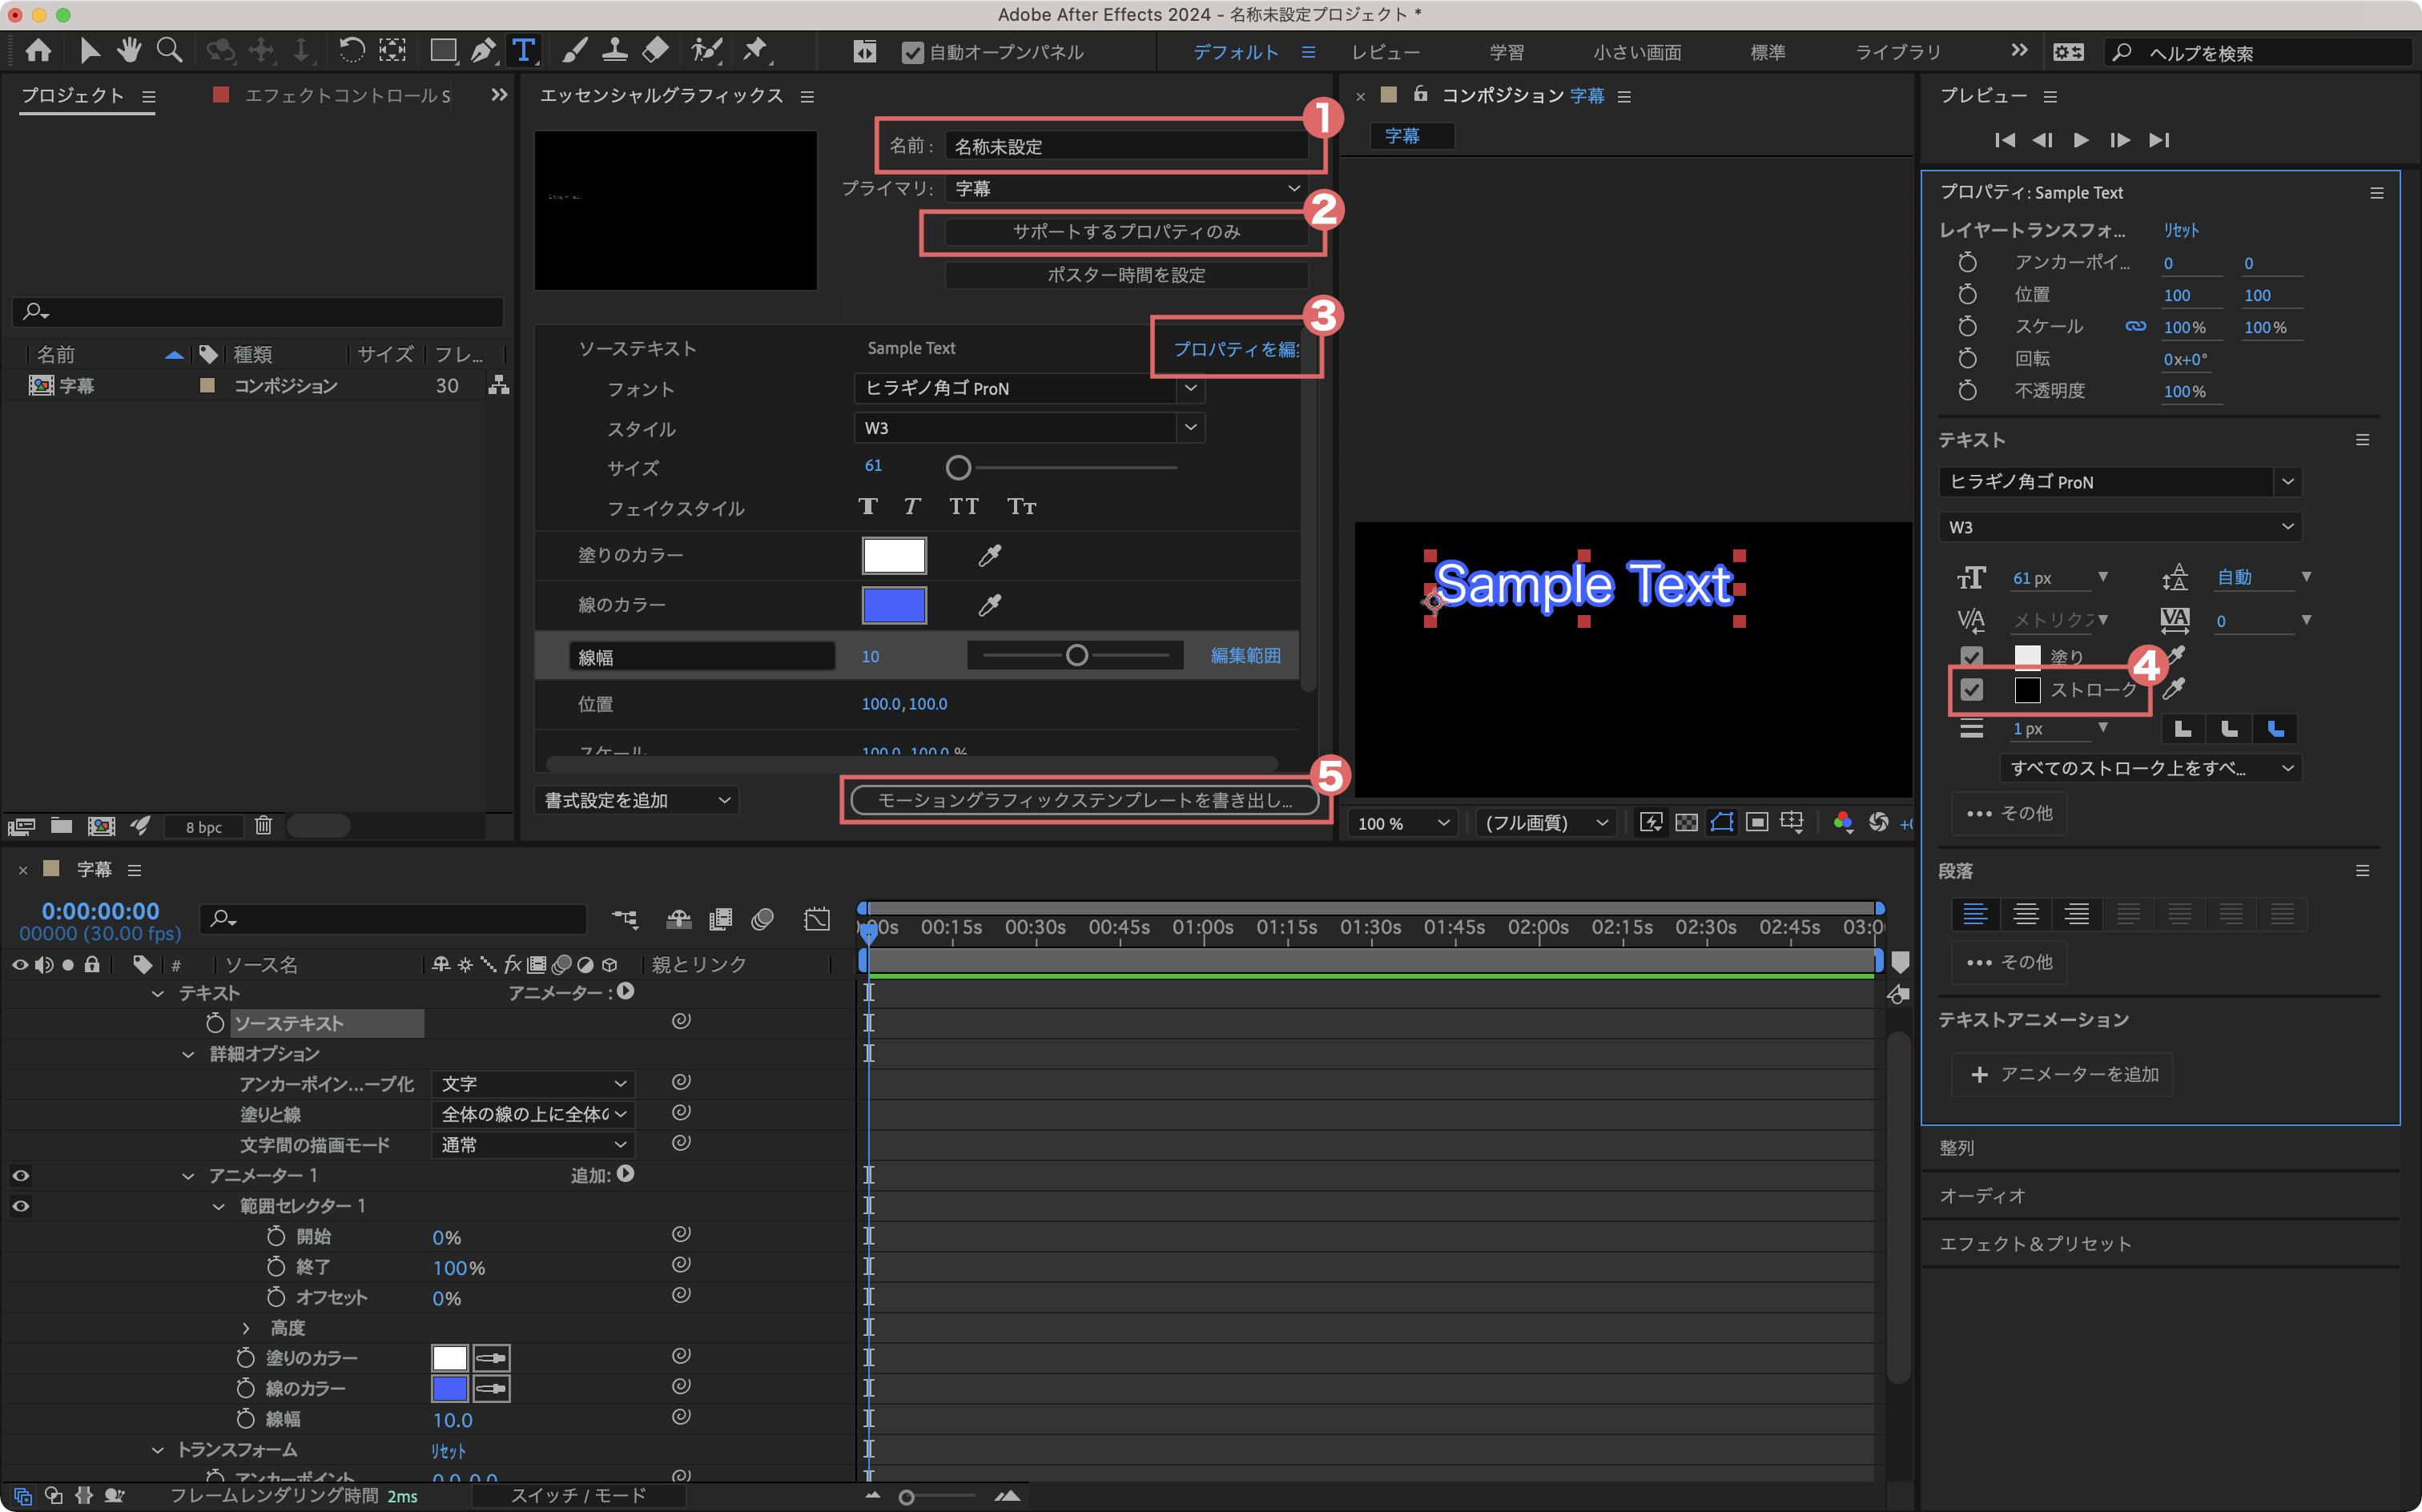Screen dimensions: 2422x1512
Task: Open the プロジェクト panel tab
Action: [73, 95]
